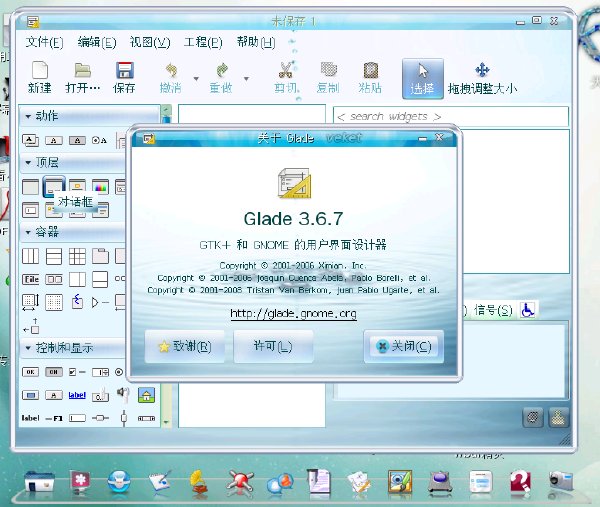Select the Image widget house icon
Image resolution: width=600 pixels, height=507 pixels.
146,395
